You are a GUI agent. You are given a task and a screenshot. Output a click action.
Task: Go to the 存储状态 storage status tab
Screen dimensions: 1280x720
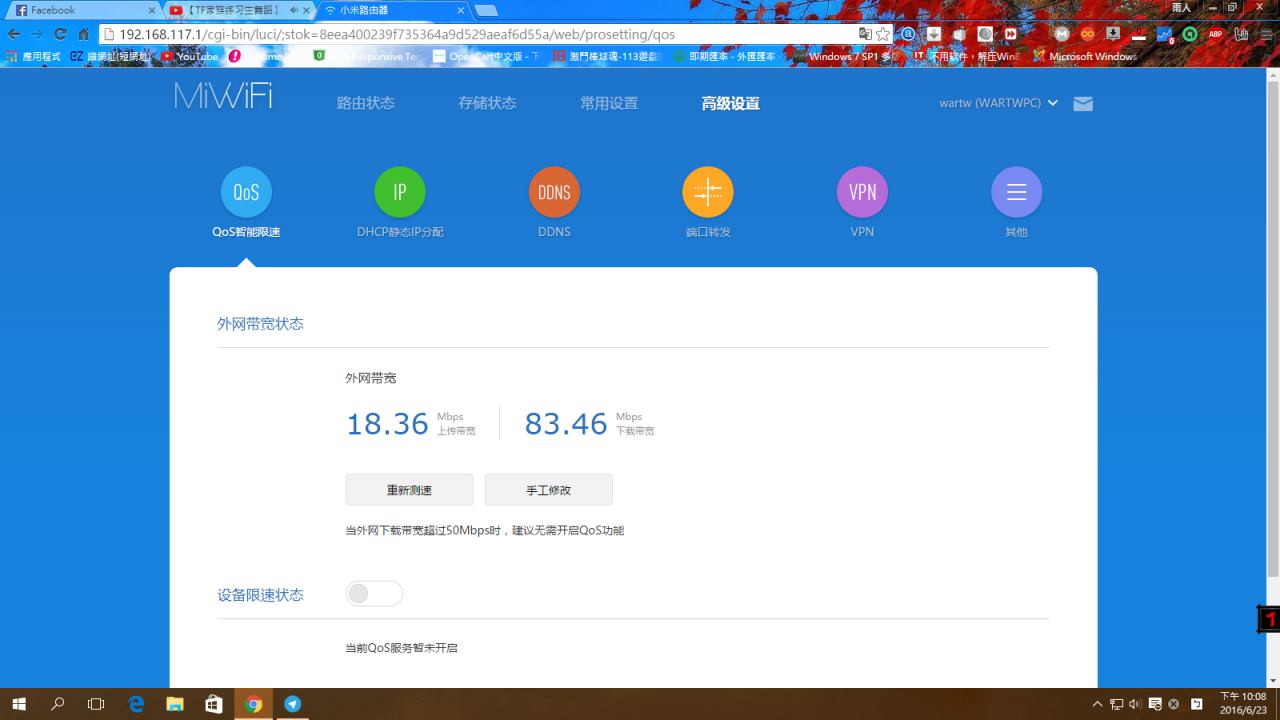tap(487, 103)
